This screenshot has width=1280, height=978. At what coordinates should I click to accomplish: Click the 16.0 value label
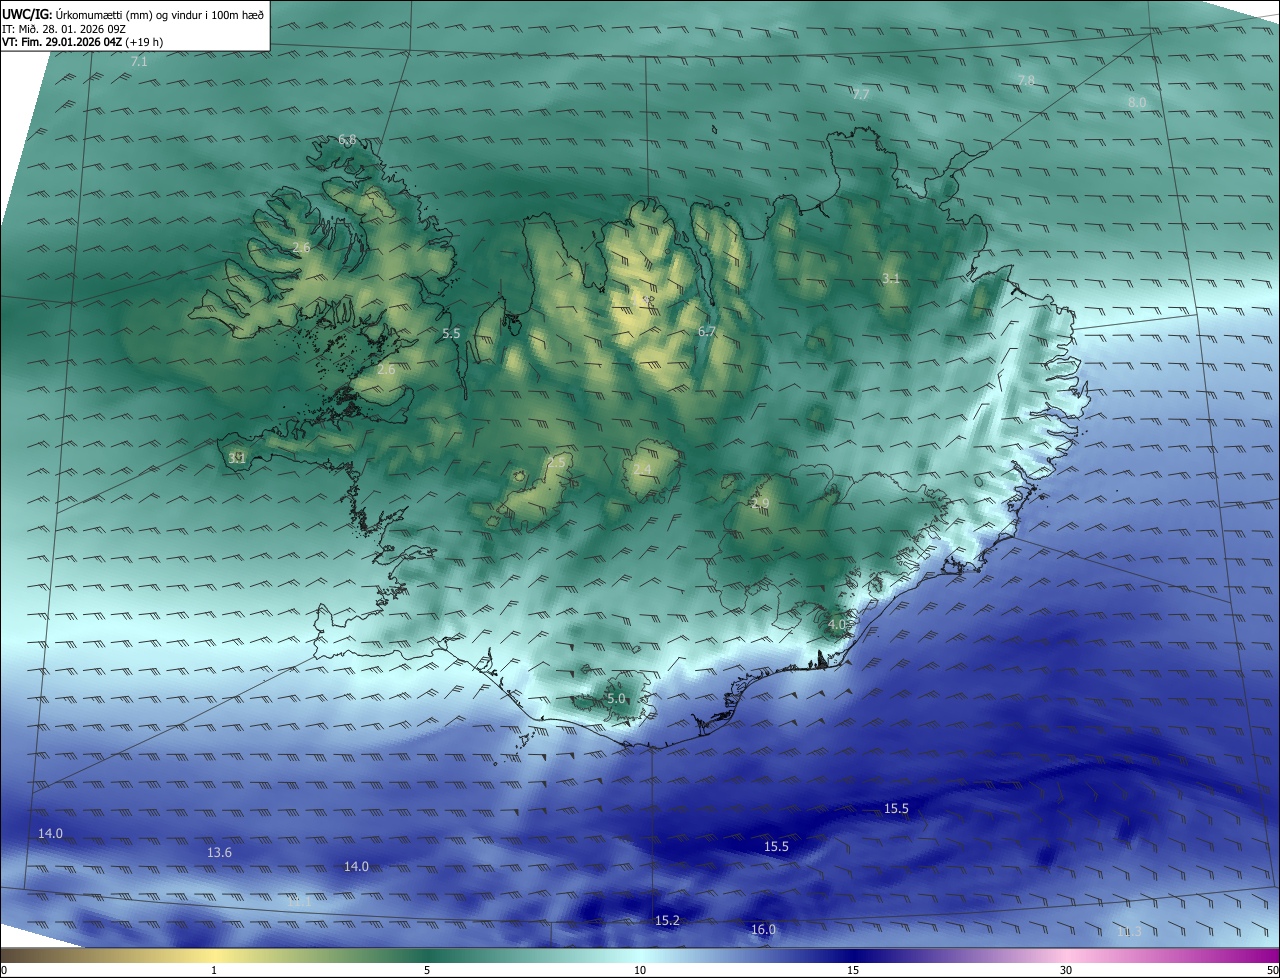coord(763,930)
